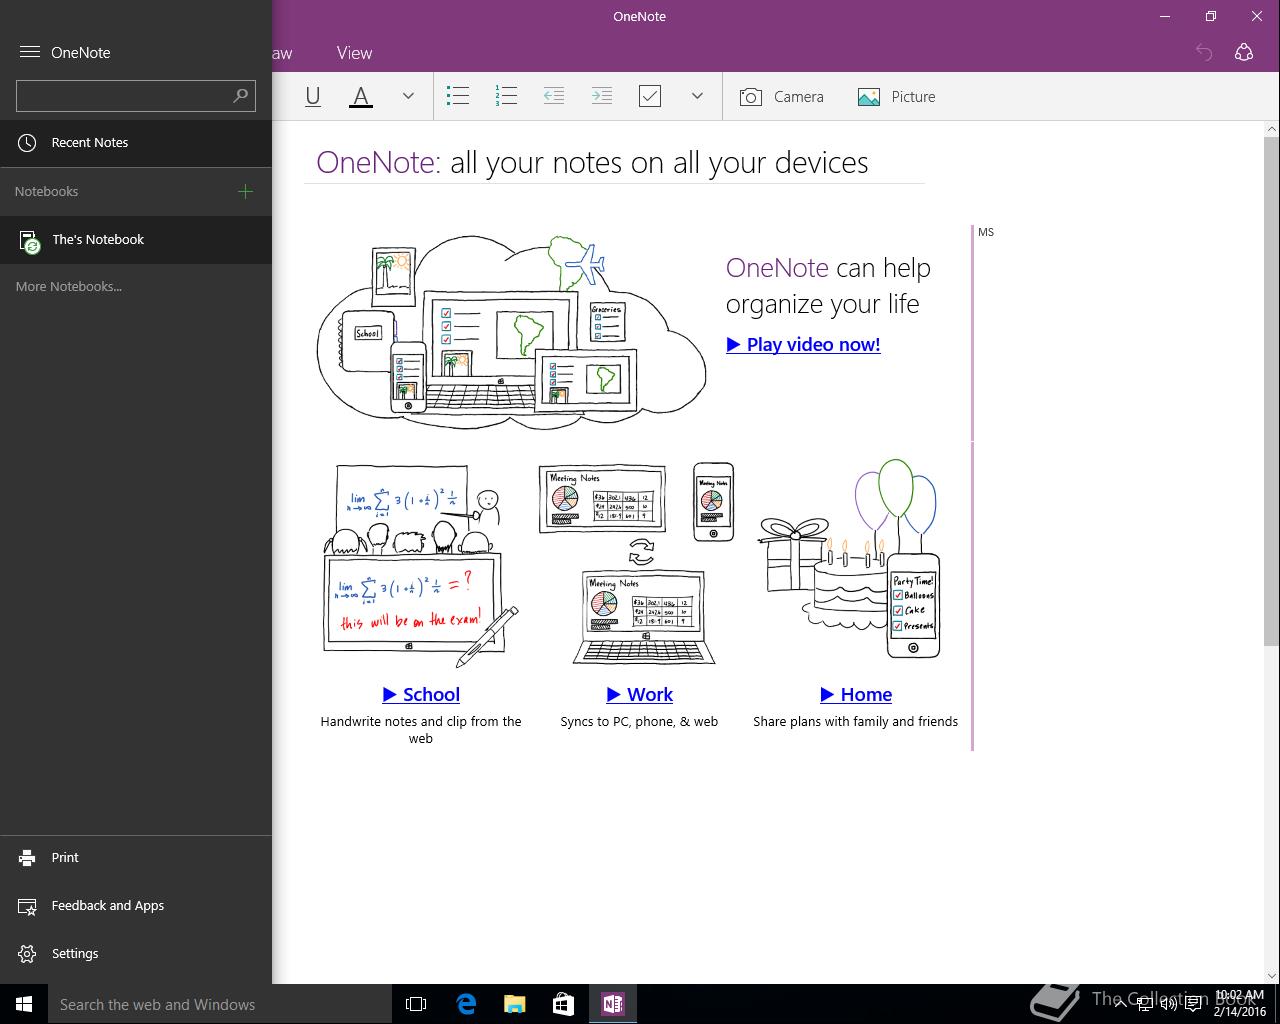Add a new notebook with plus icon

click(x=245, y=191)
